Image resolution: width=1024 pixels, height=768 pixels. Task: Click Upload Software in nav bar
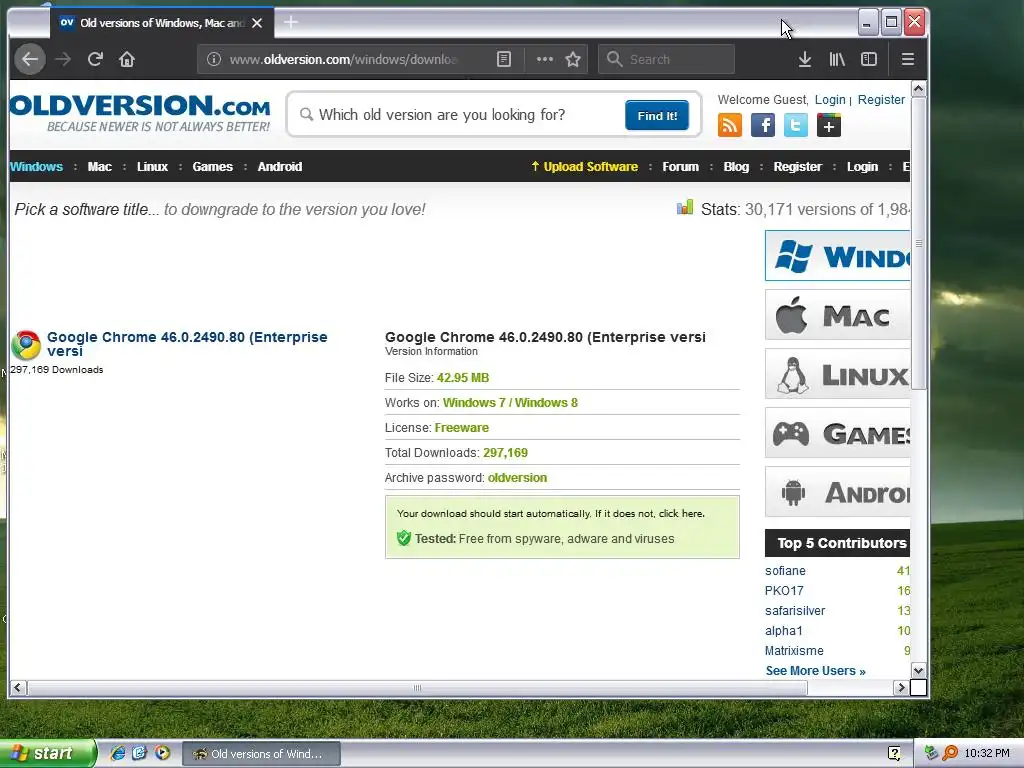pyautogui.click(x=584, y=167)
